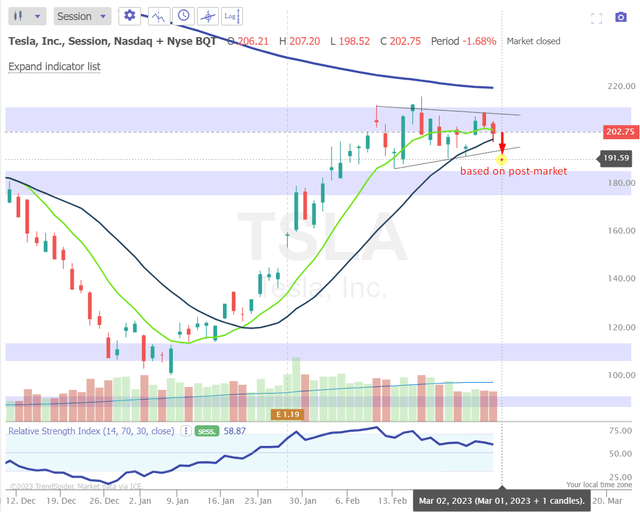Click the 30. Jan date axis label

(303, 501)
